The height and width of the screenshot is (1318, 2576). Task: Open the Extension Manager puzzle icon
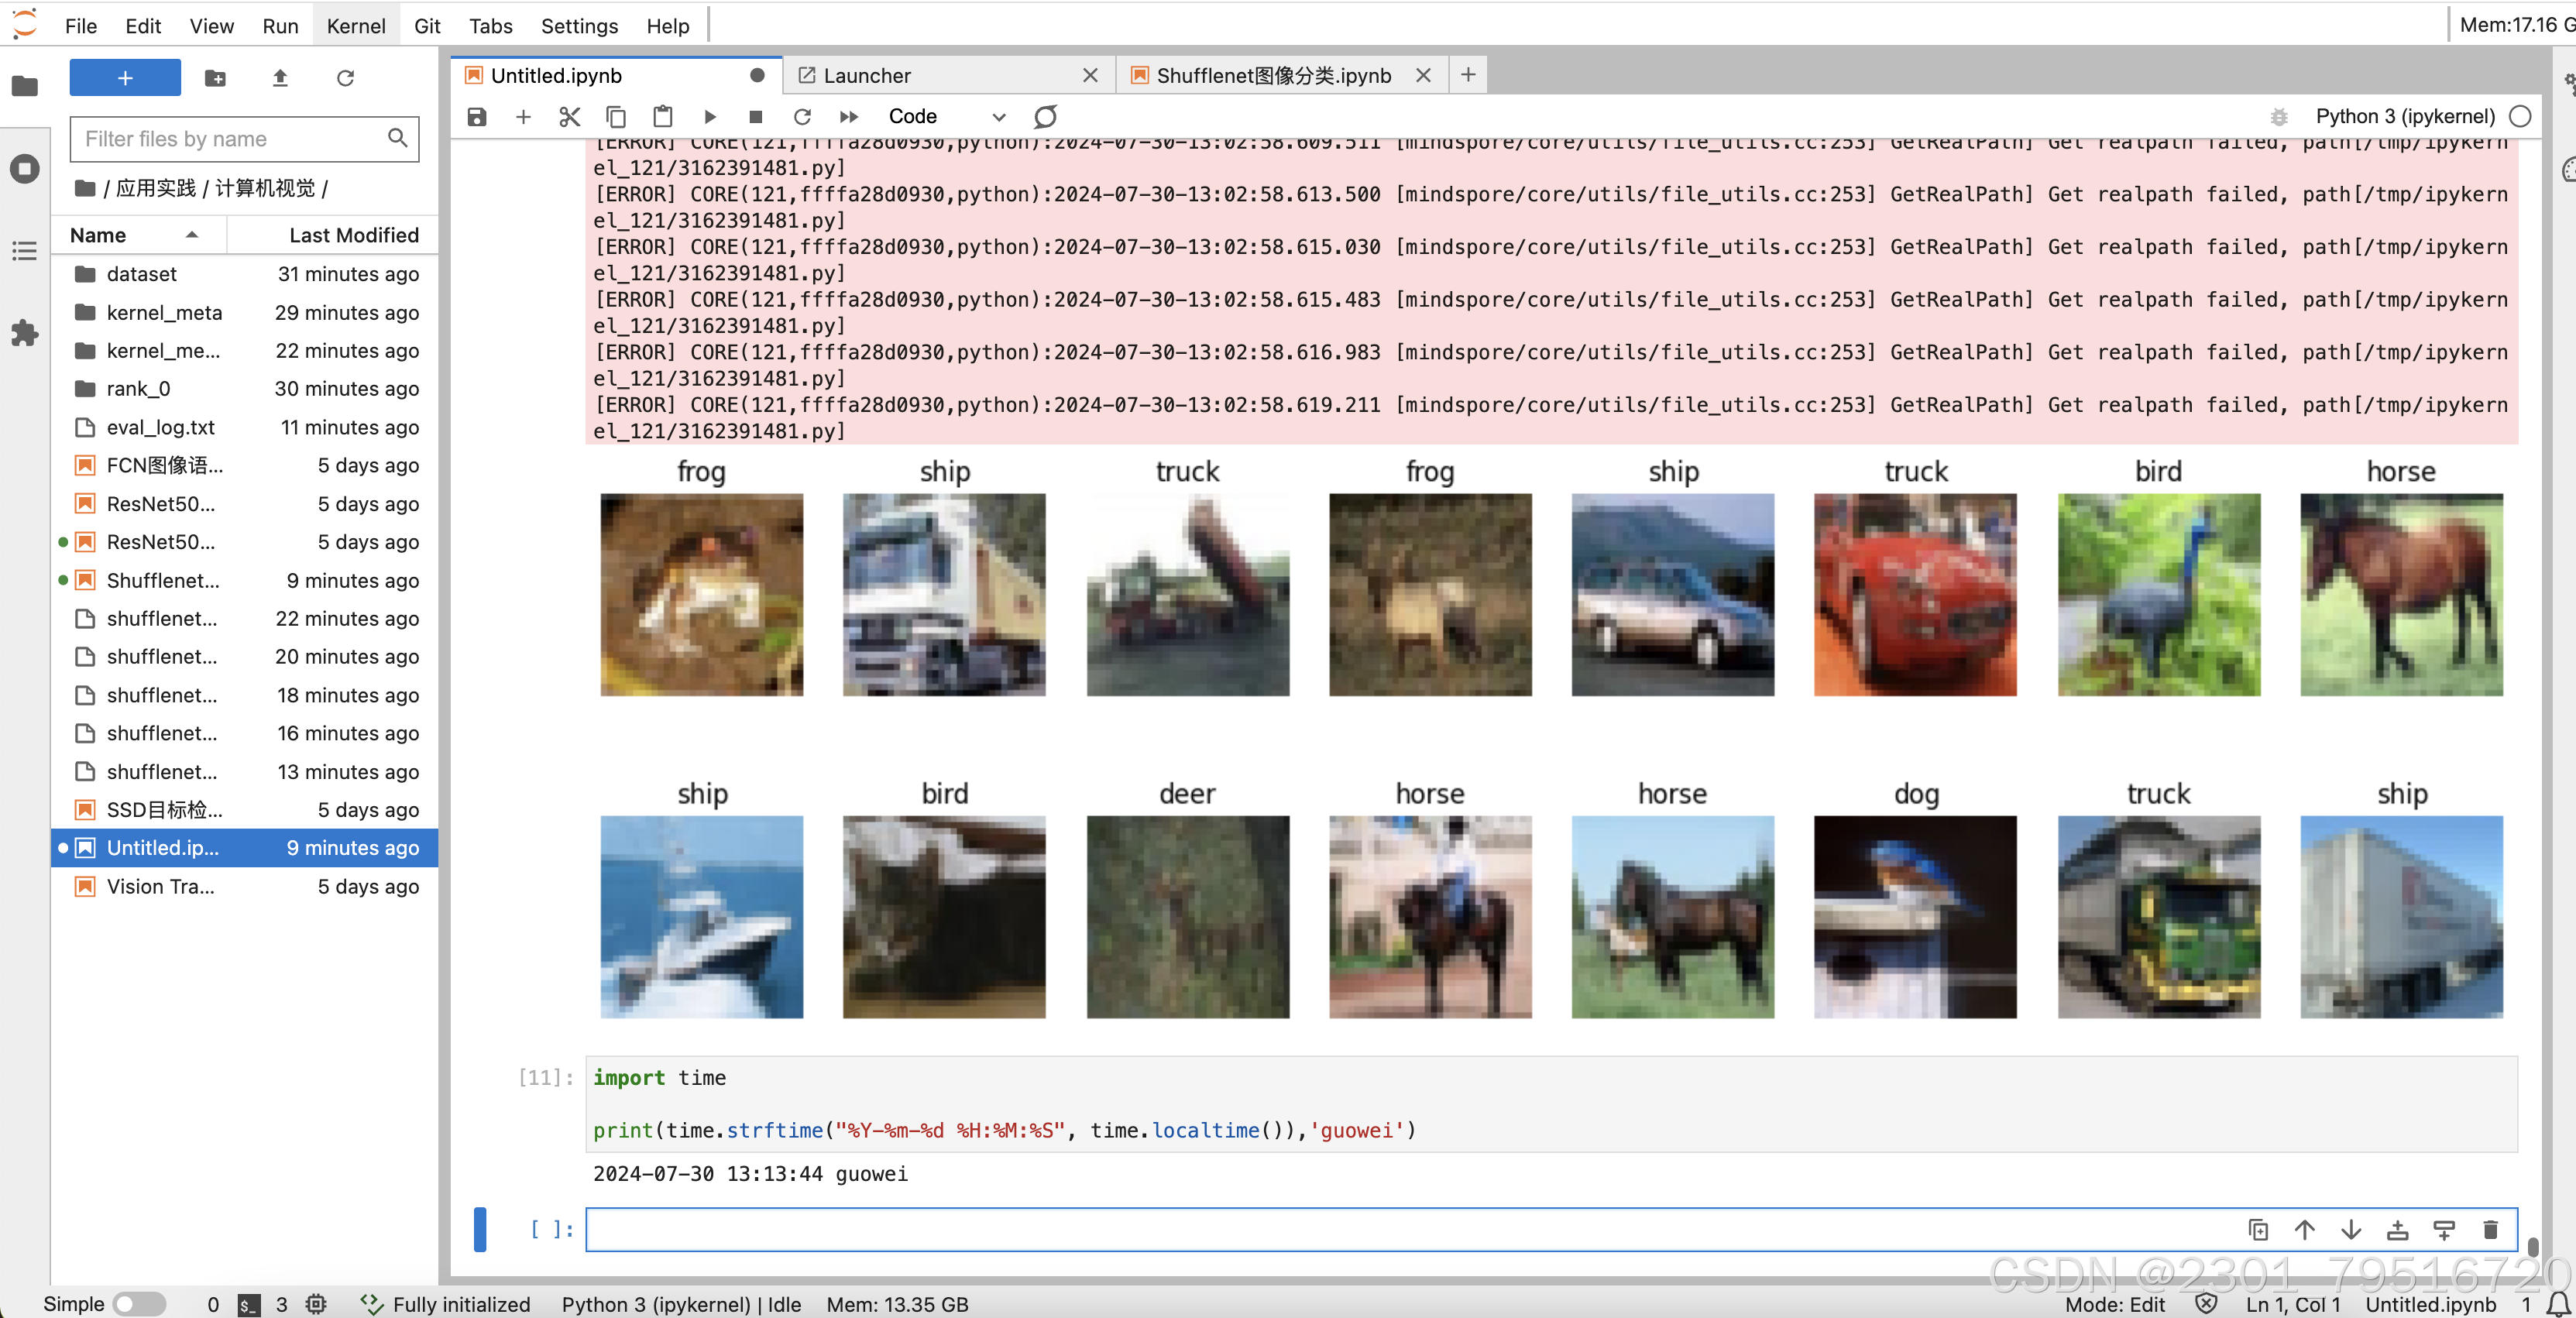[24, 333]
